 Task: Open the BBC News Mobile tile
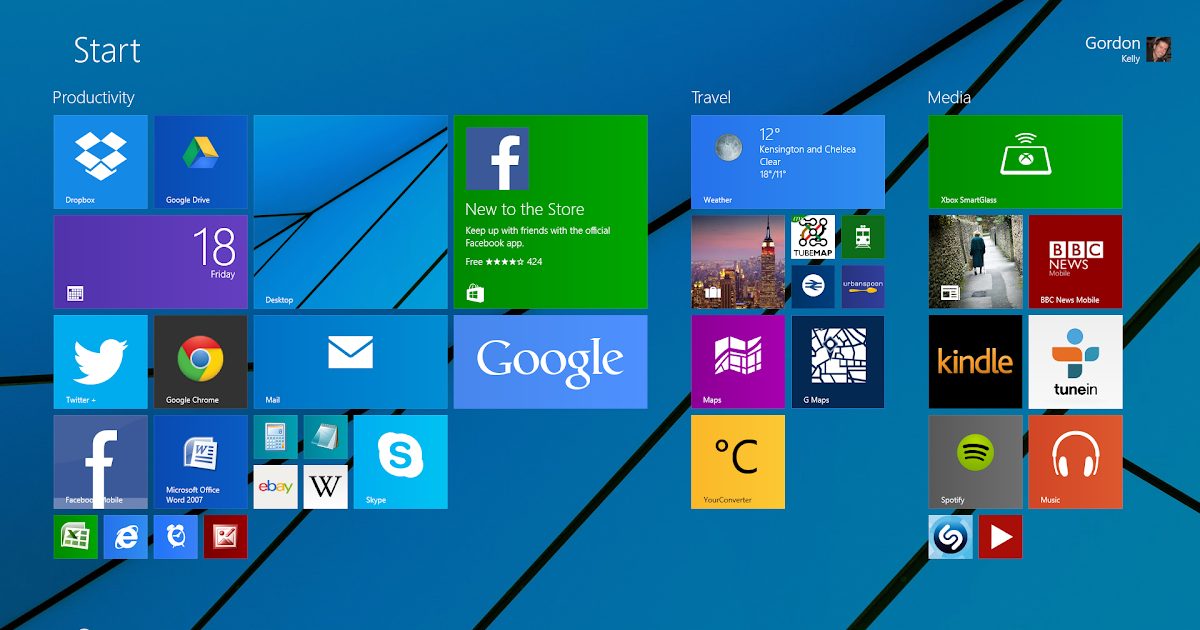click(1075, 262)
